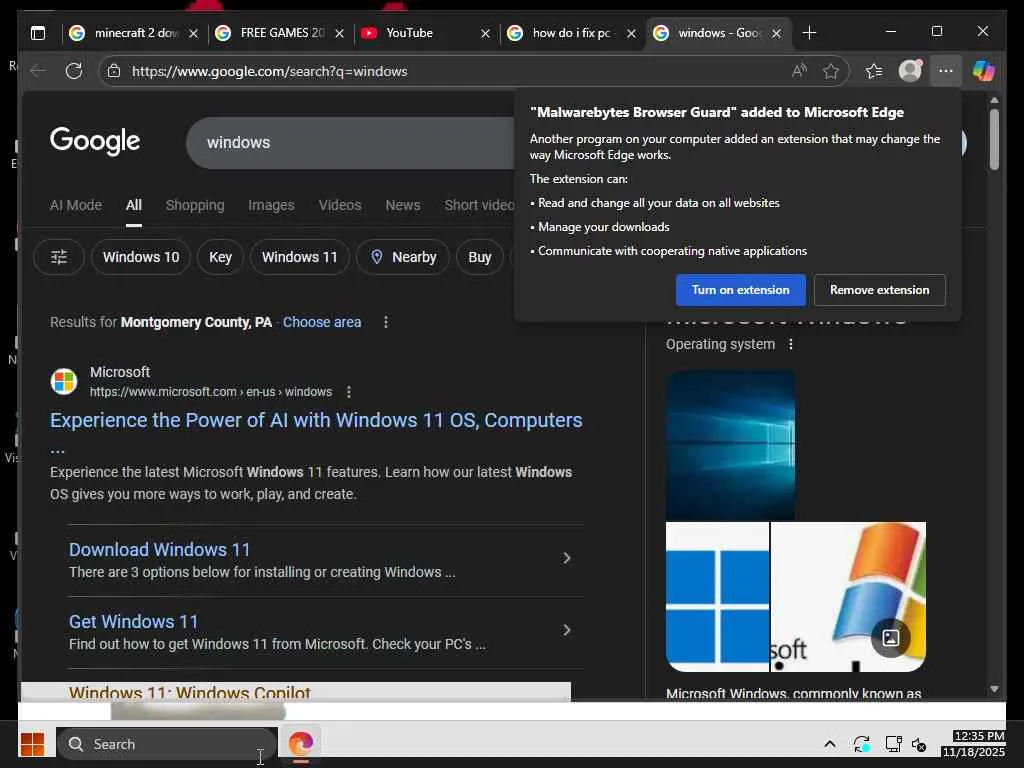This screenshot has width=1024, height=768.
Task: Open Experience the Power of AI link
Action: (x=316, y=420)
